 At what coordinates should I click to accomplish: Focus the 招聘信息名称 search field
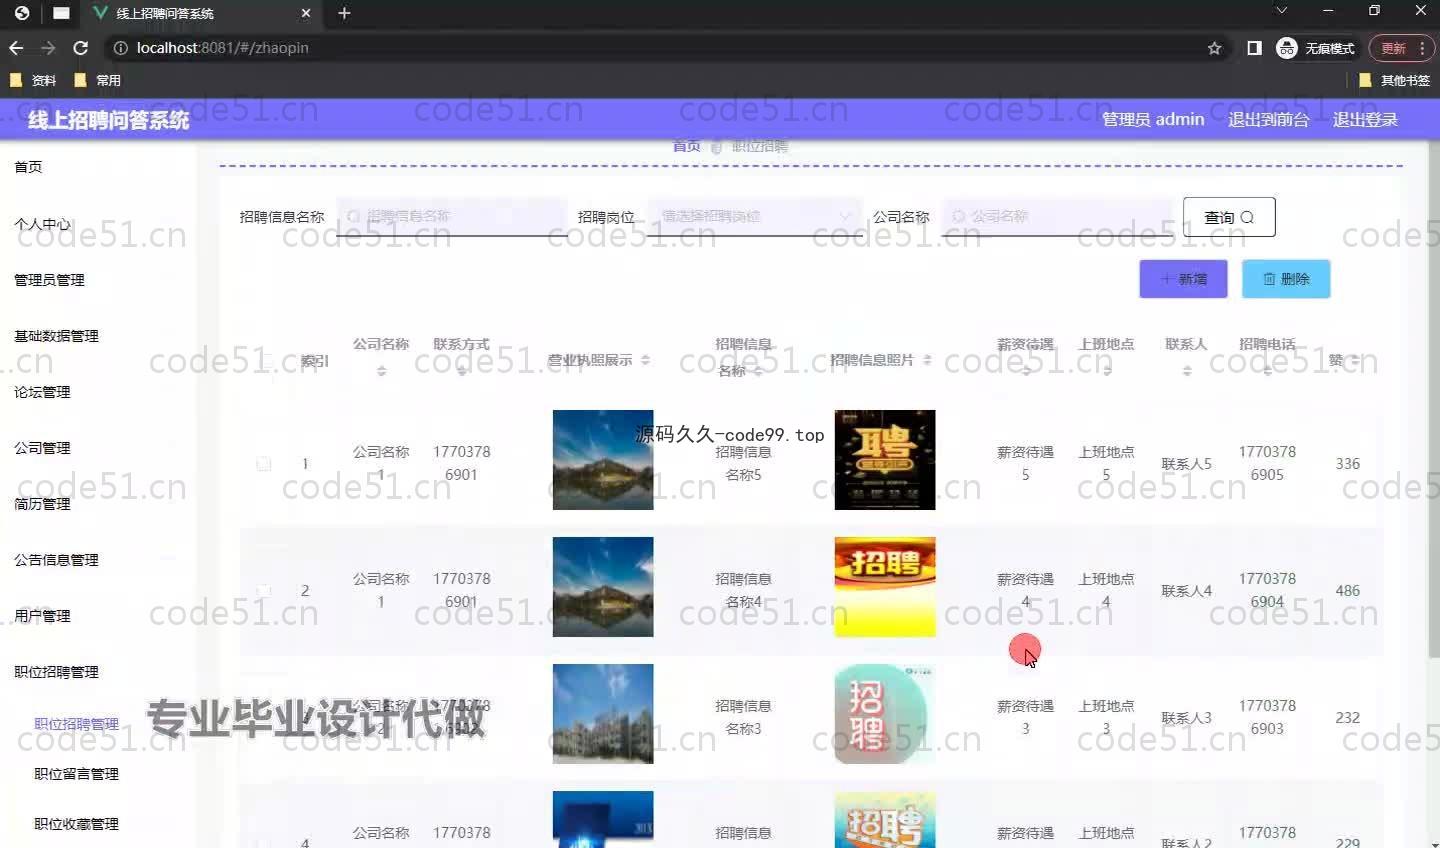(x=452, y=216)
